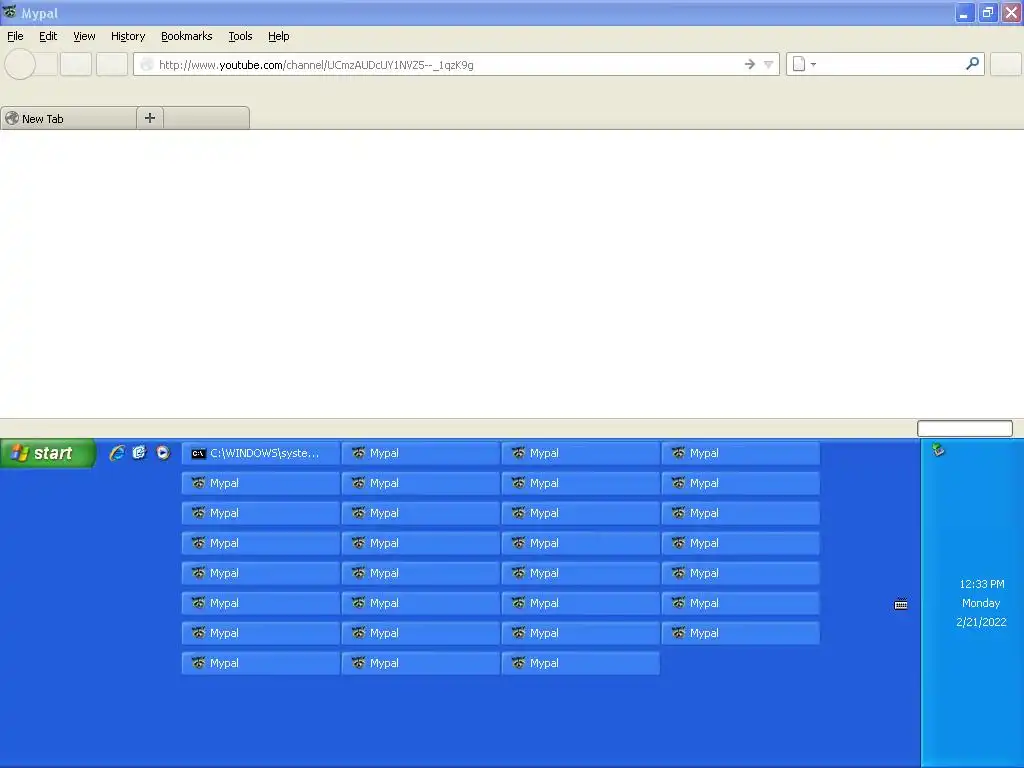Open the address bar history dropdown arrow

769,64
